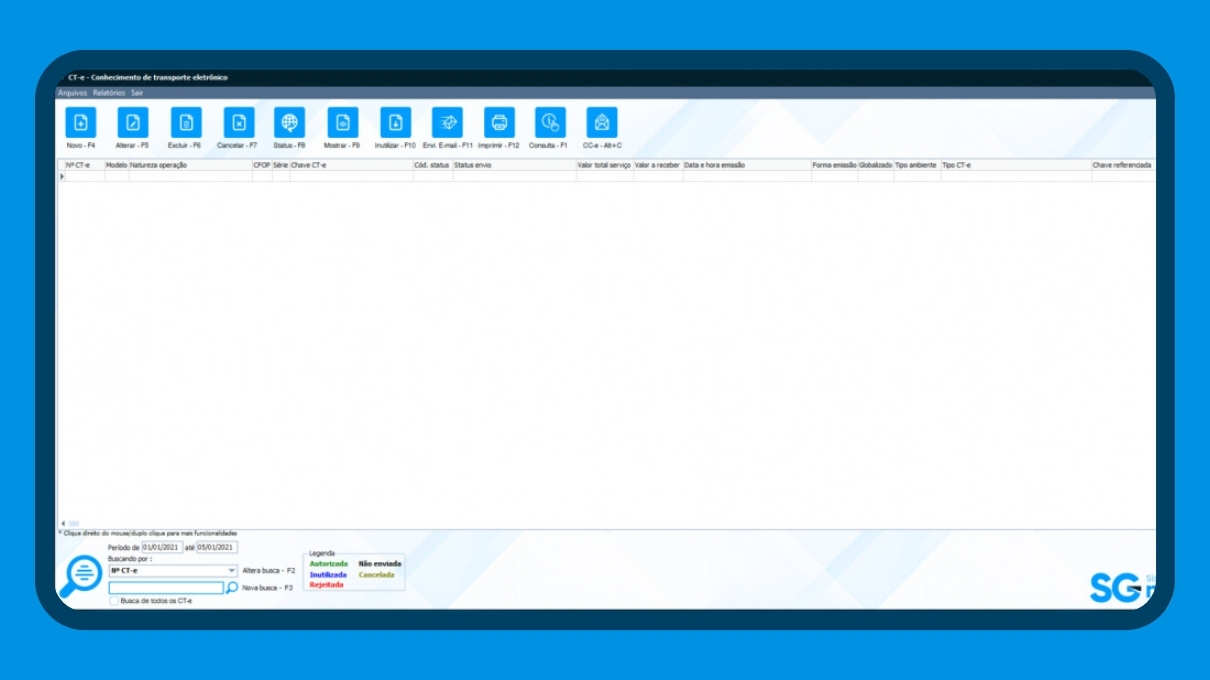The width and height of the screenshot is (1210, 680).
Task: Focus the search text input box
Action: click(x=166, y=588)
